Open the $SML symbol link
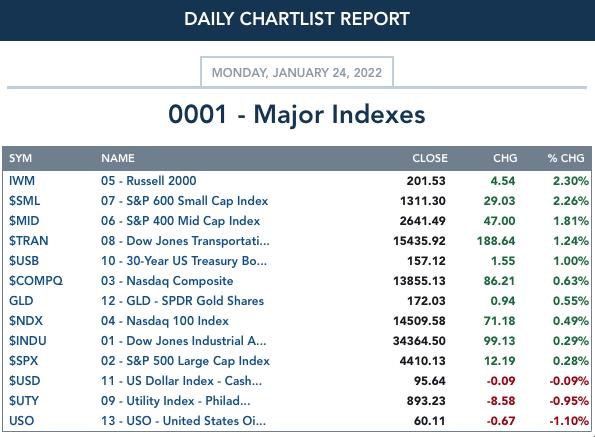This screenshot has width=595, height=437. [x=24, y=201]
